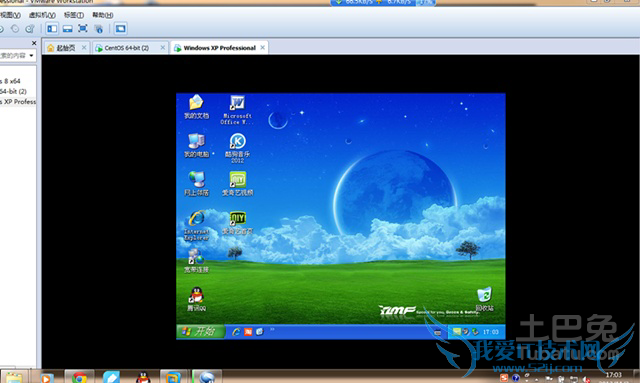The width and height of the screenshot is (640, 383).
Task: Select the '8 x64' VM in library
Action: tap(10, 81)
